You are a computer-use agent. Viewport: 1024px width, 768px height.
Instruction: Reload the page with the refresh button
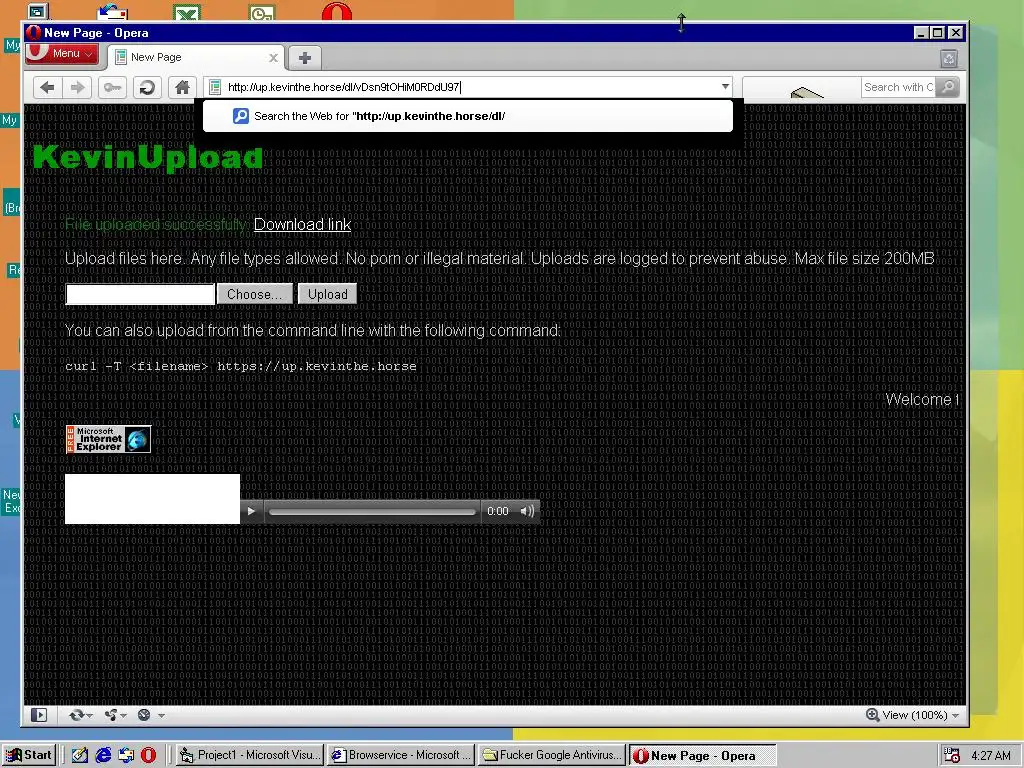coord(148,87)
